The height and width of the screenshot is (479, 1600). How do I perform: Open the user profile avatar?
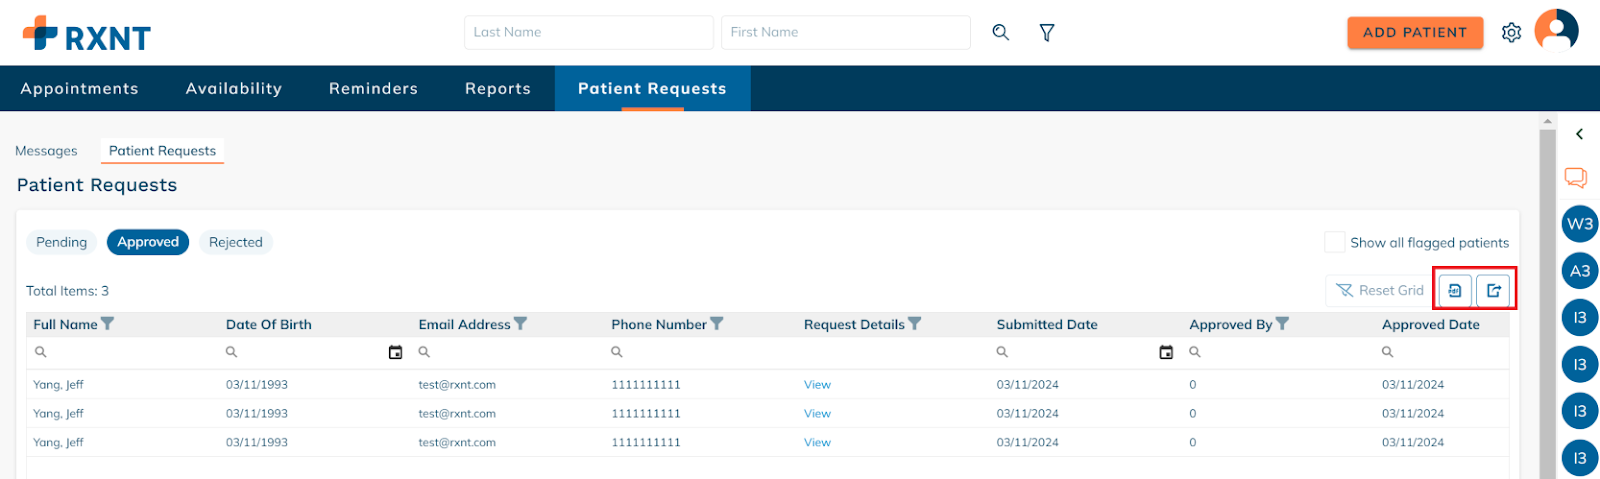pyautogui.click(x=1556, y=29)
